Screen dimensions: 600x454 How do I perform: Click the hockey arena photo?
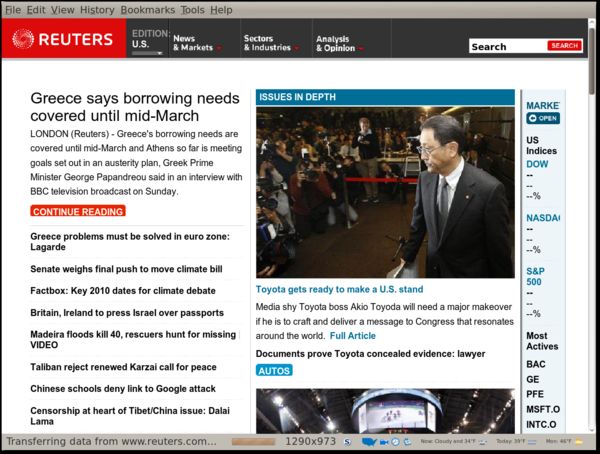pos(385,411)
